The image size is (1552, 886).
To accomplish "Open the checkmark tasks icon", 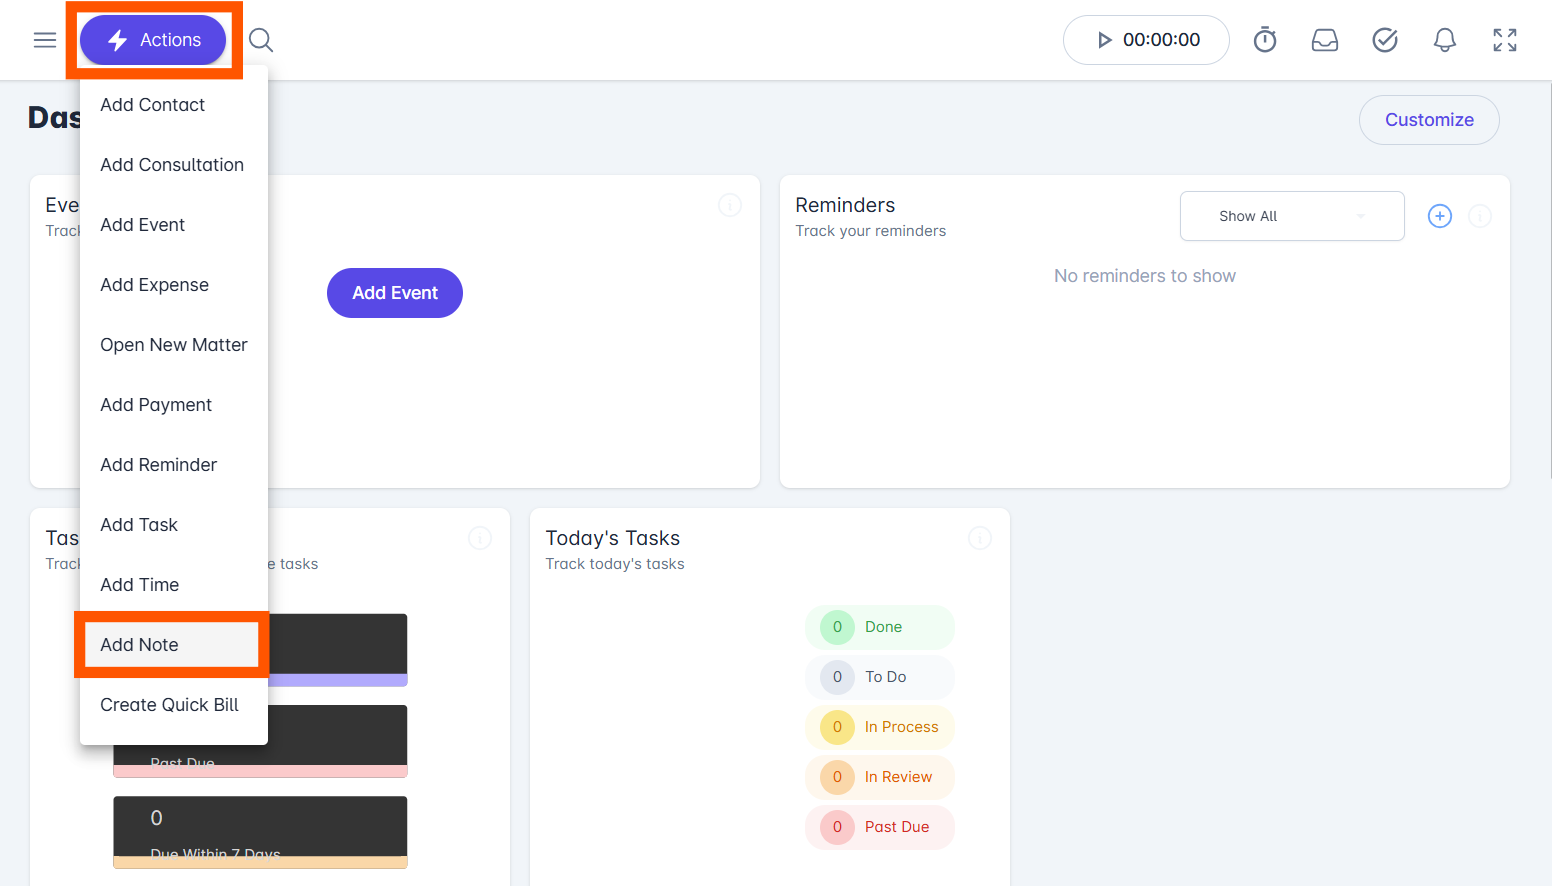I will pos(1385,40).
